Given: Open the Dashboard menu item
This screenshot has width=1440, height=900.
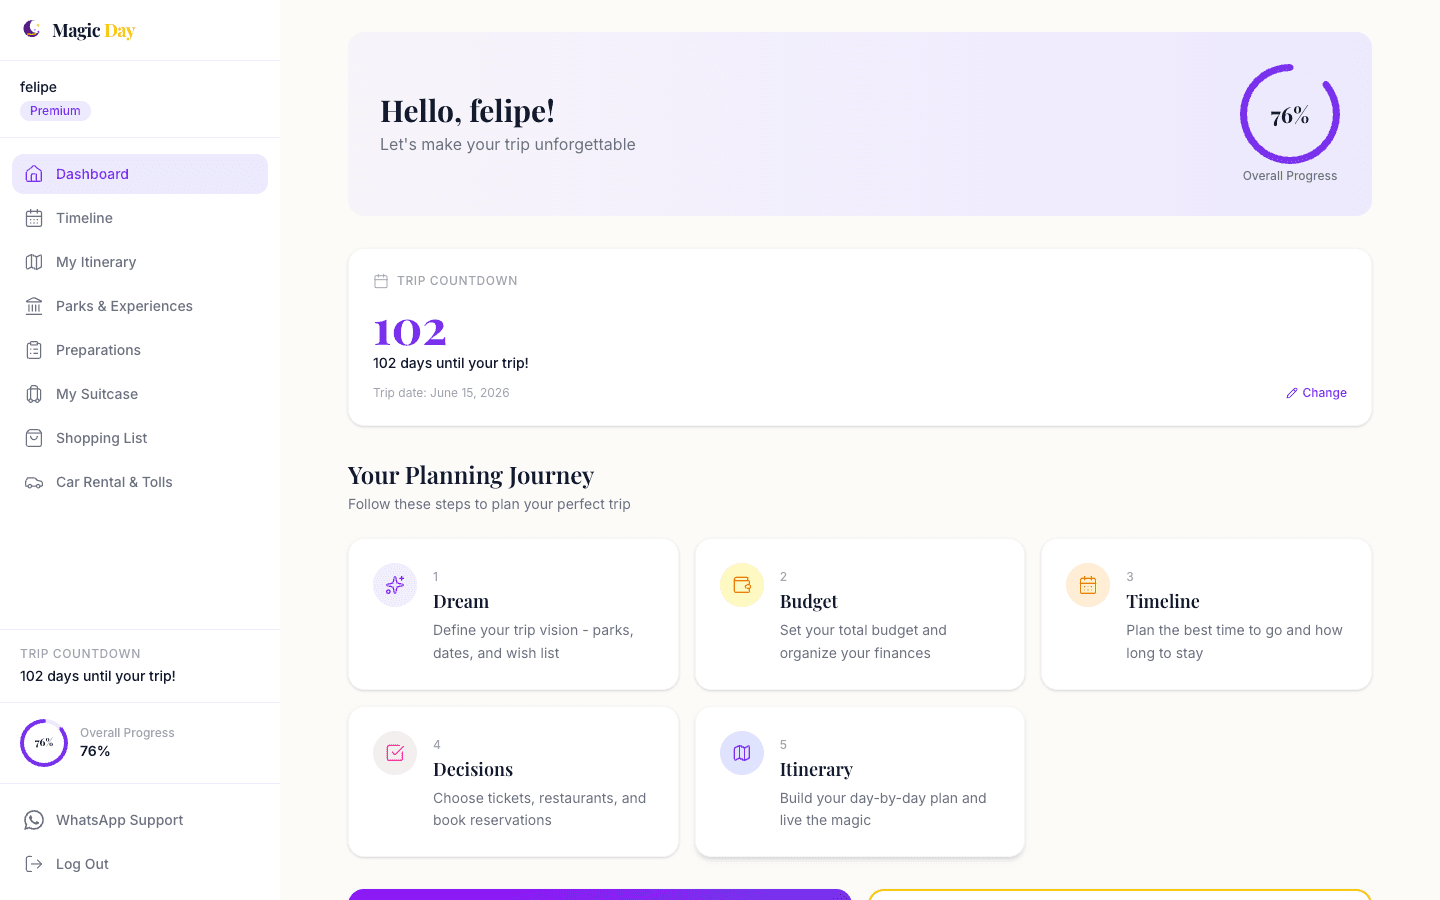Looking at the screenshot, I should point(140,174).
